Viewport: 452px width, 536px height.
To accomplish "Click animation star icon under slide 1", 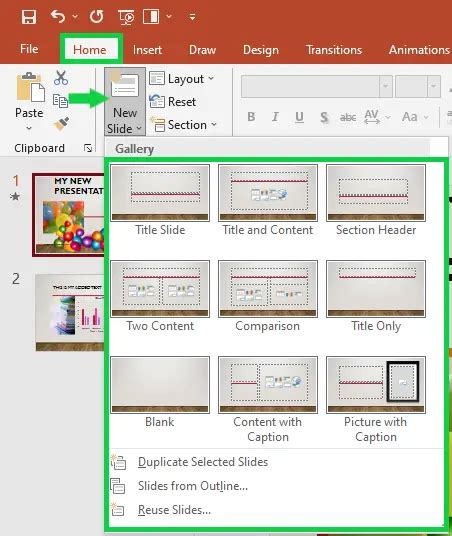I will [15, 197].
